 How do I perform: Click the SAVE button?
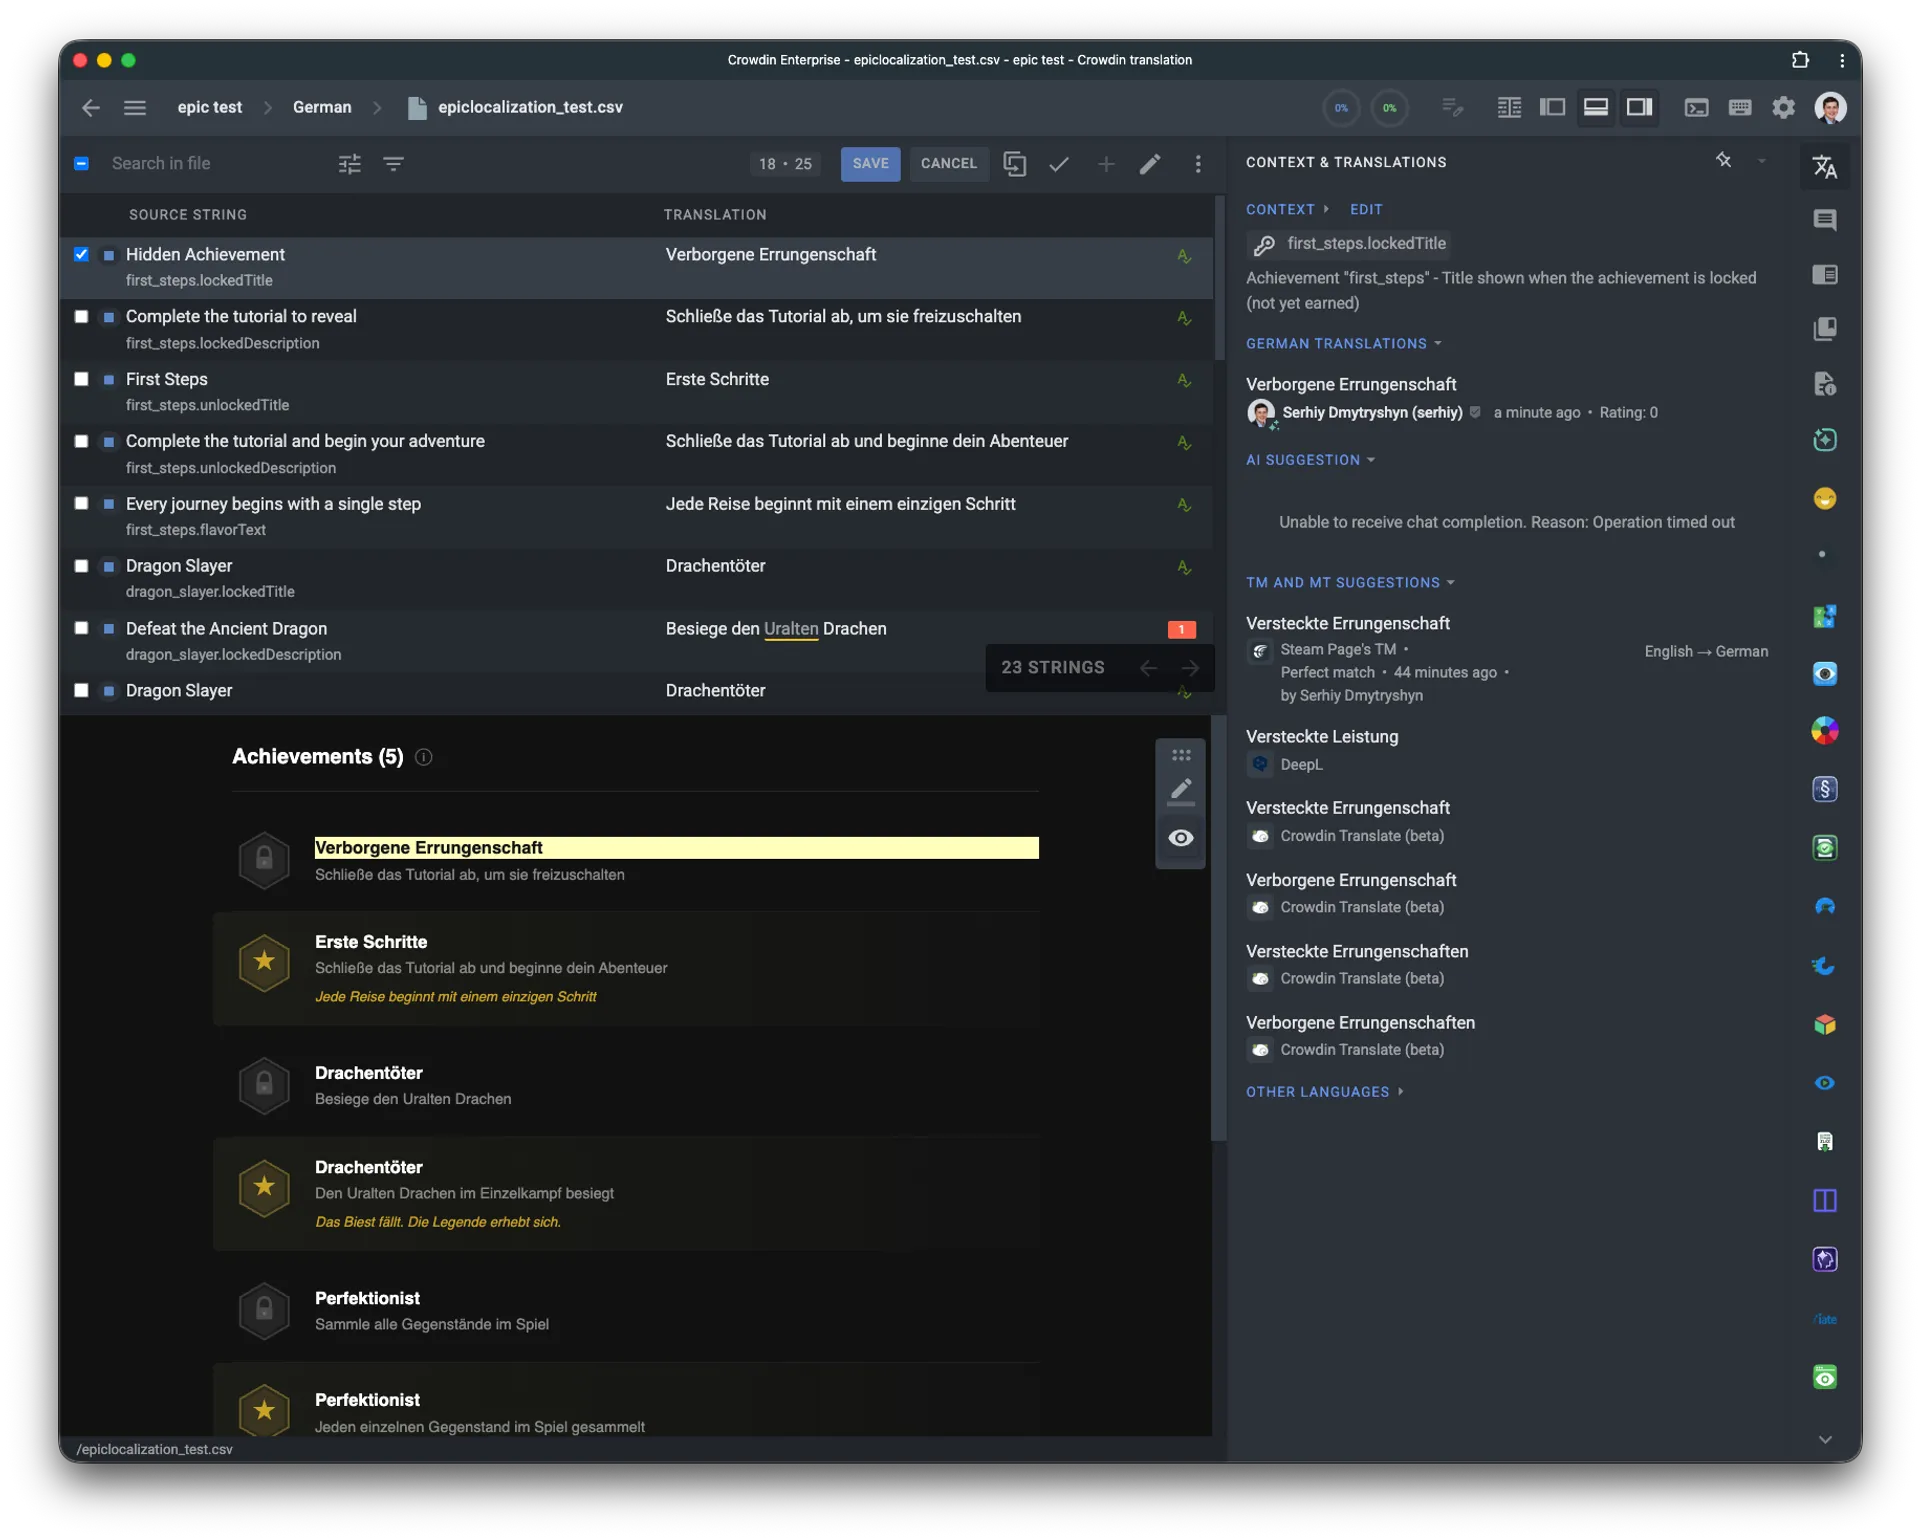[x=870, y=163]
